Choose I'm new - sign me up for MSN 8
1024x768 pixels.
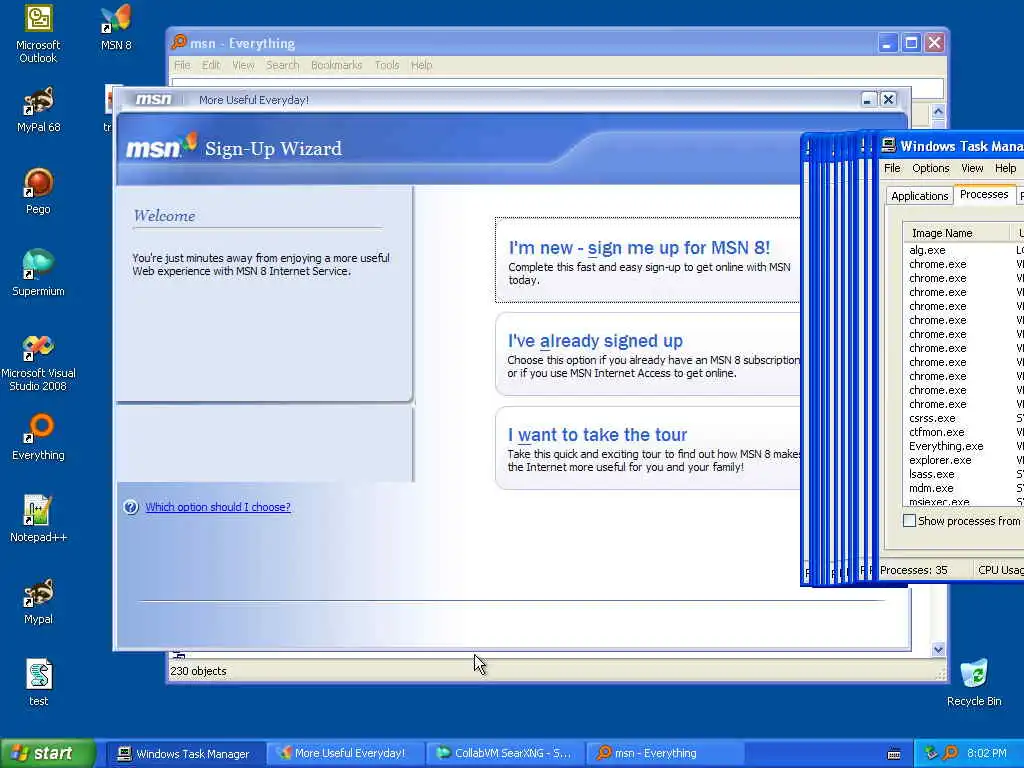click(x=648, y=260)
